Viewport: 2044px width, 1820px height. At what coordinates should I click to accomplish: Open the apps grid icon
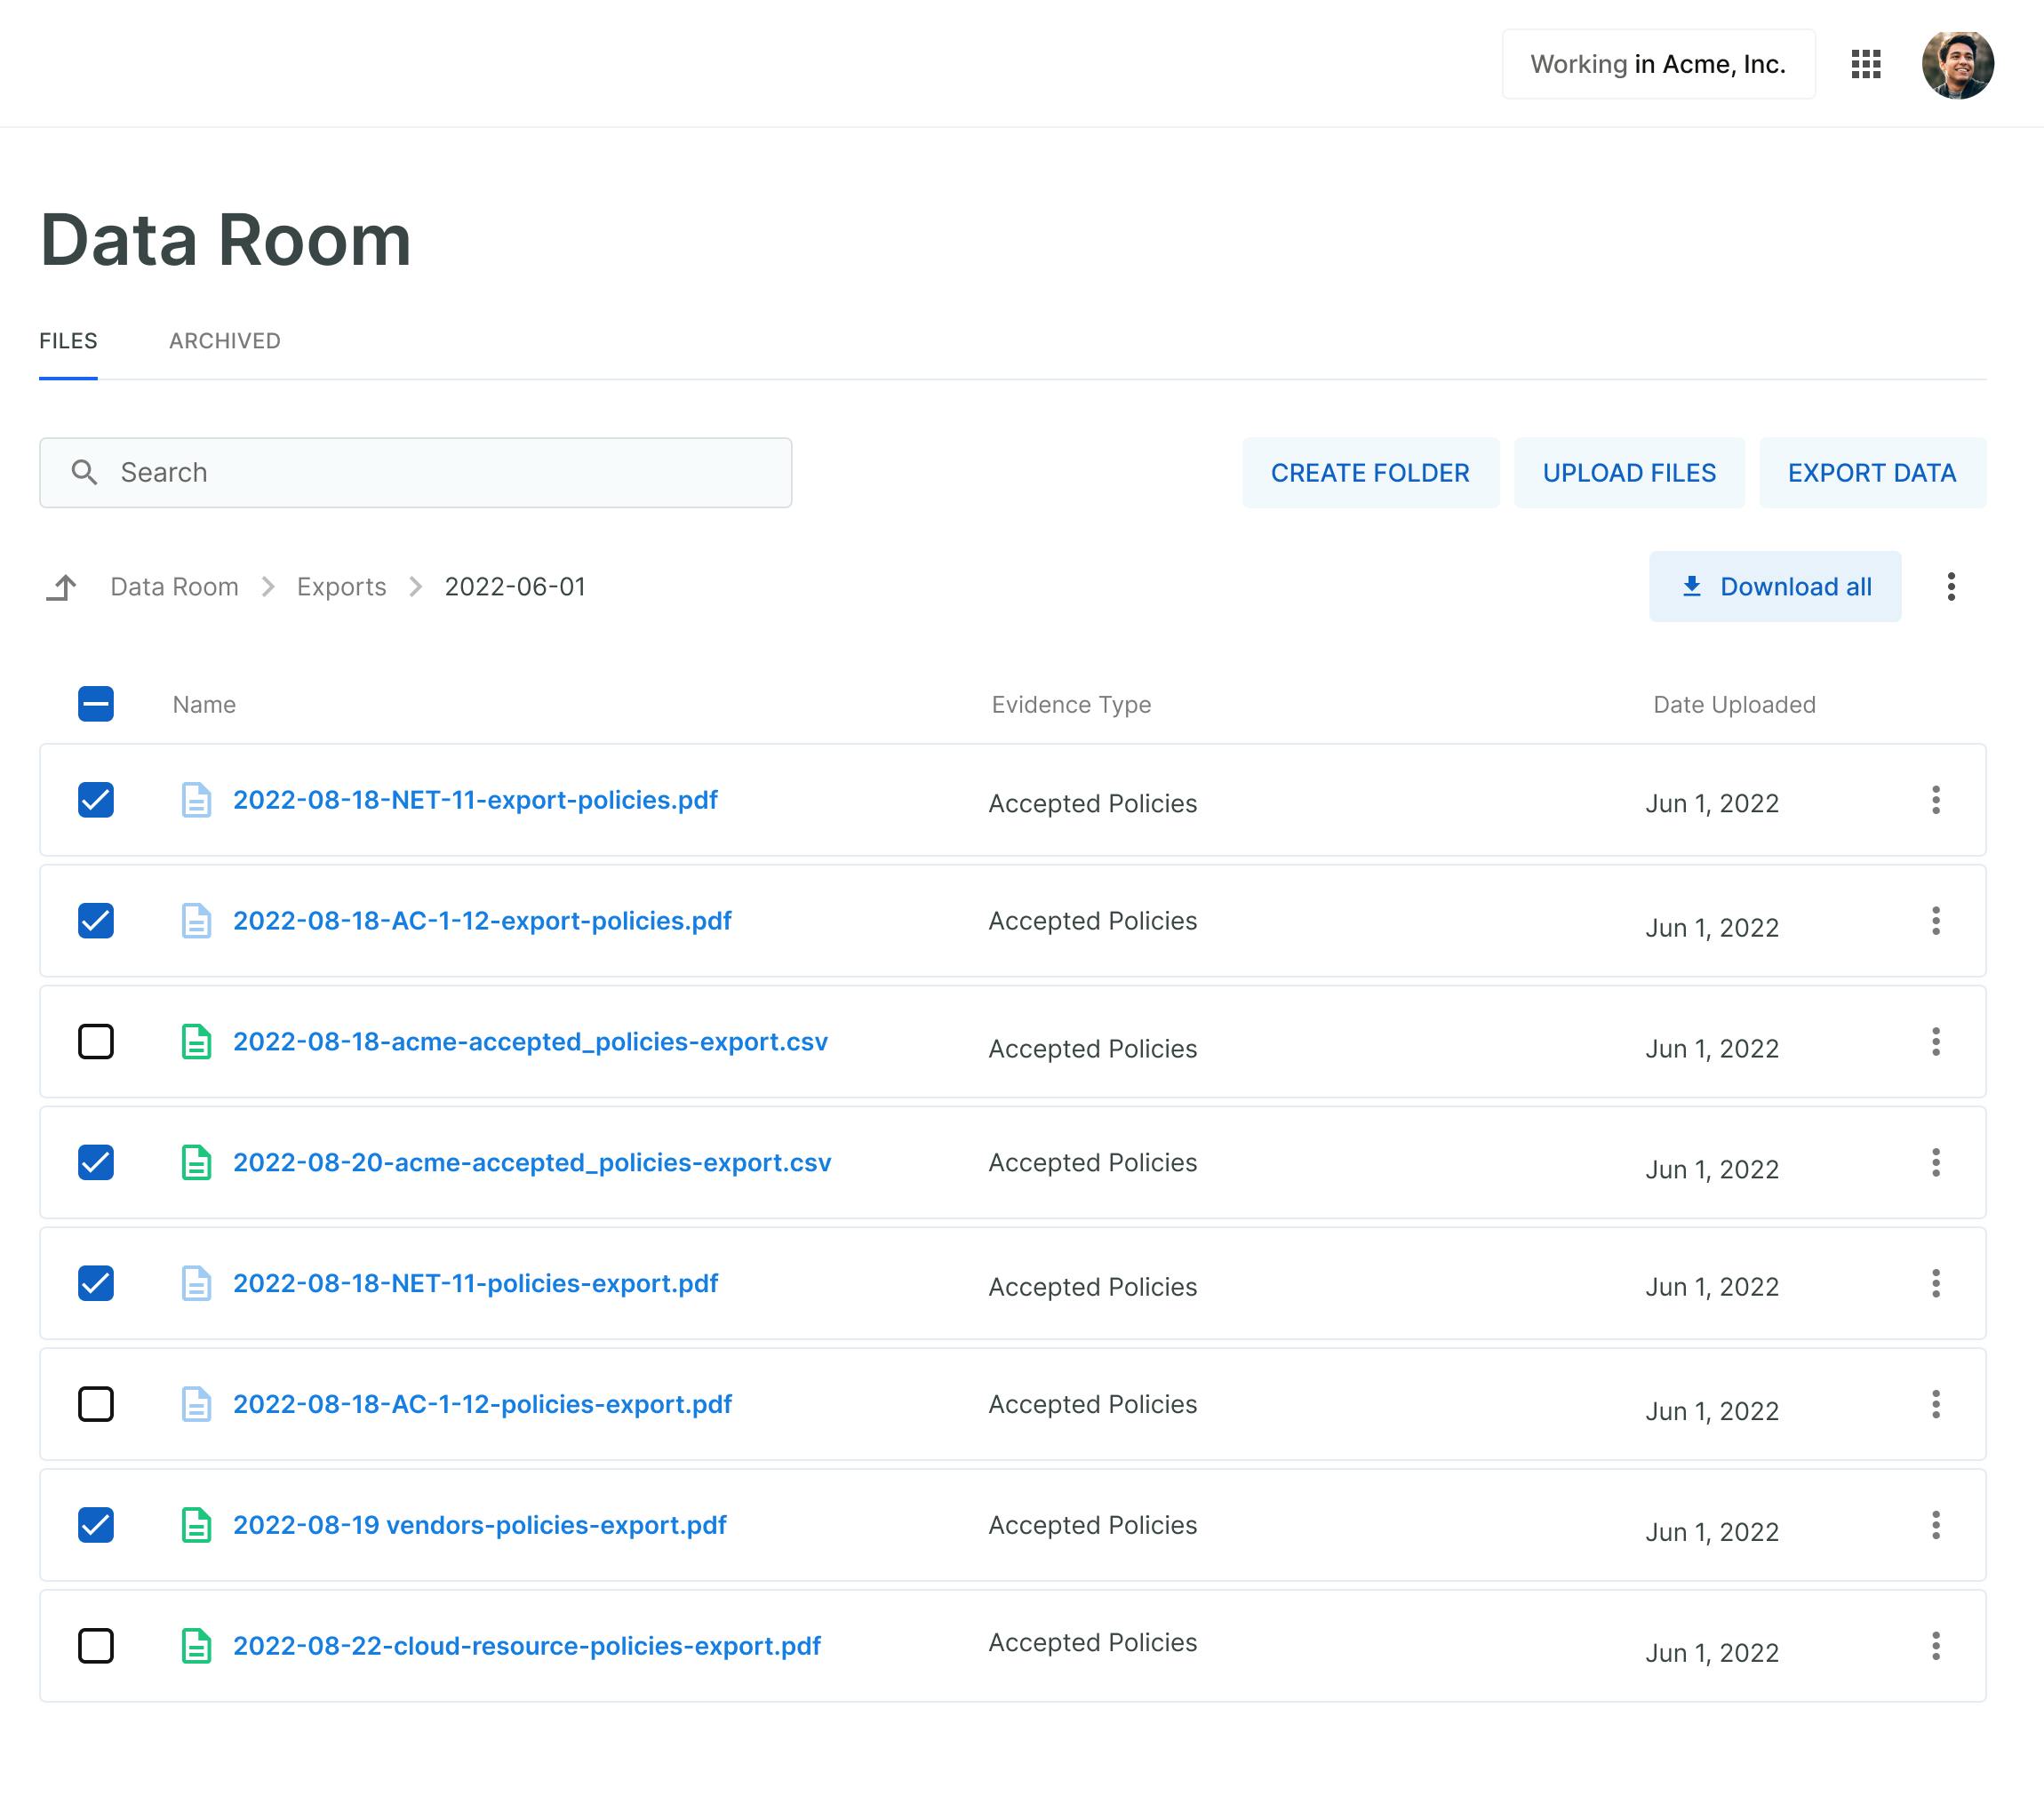1865,64
